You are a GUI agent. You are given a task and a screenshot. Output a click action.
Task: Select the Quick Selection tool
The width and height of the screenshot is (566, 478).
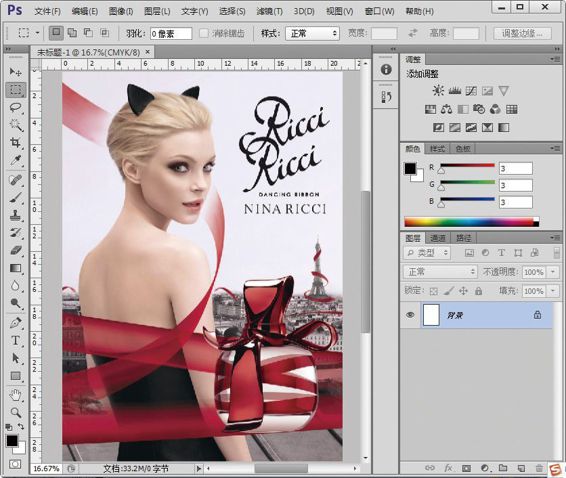coord(15,125)
